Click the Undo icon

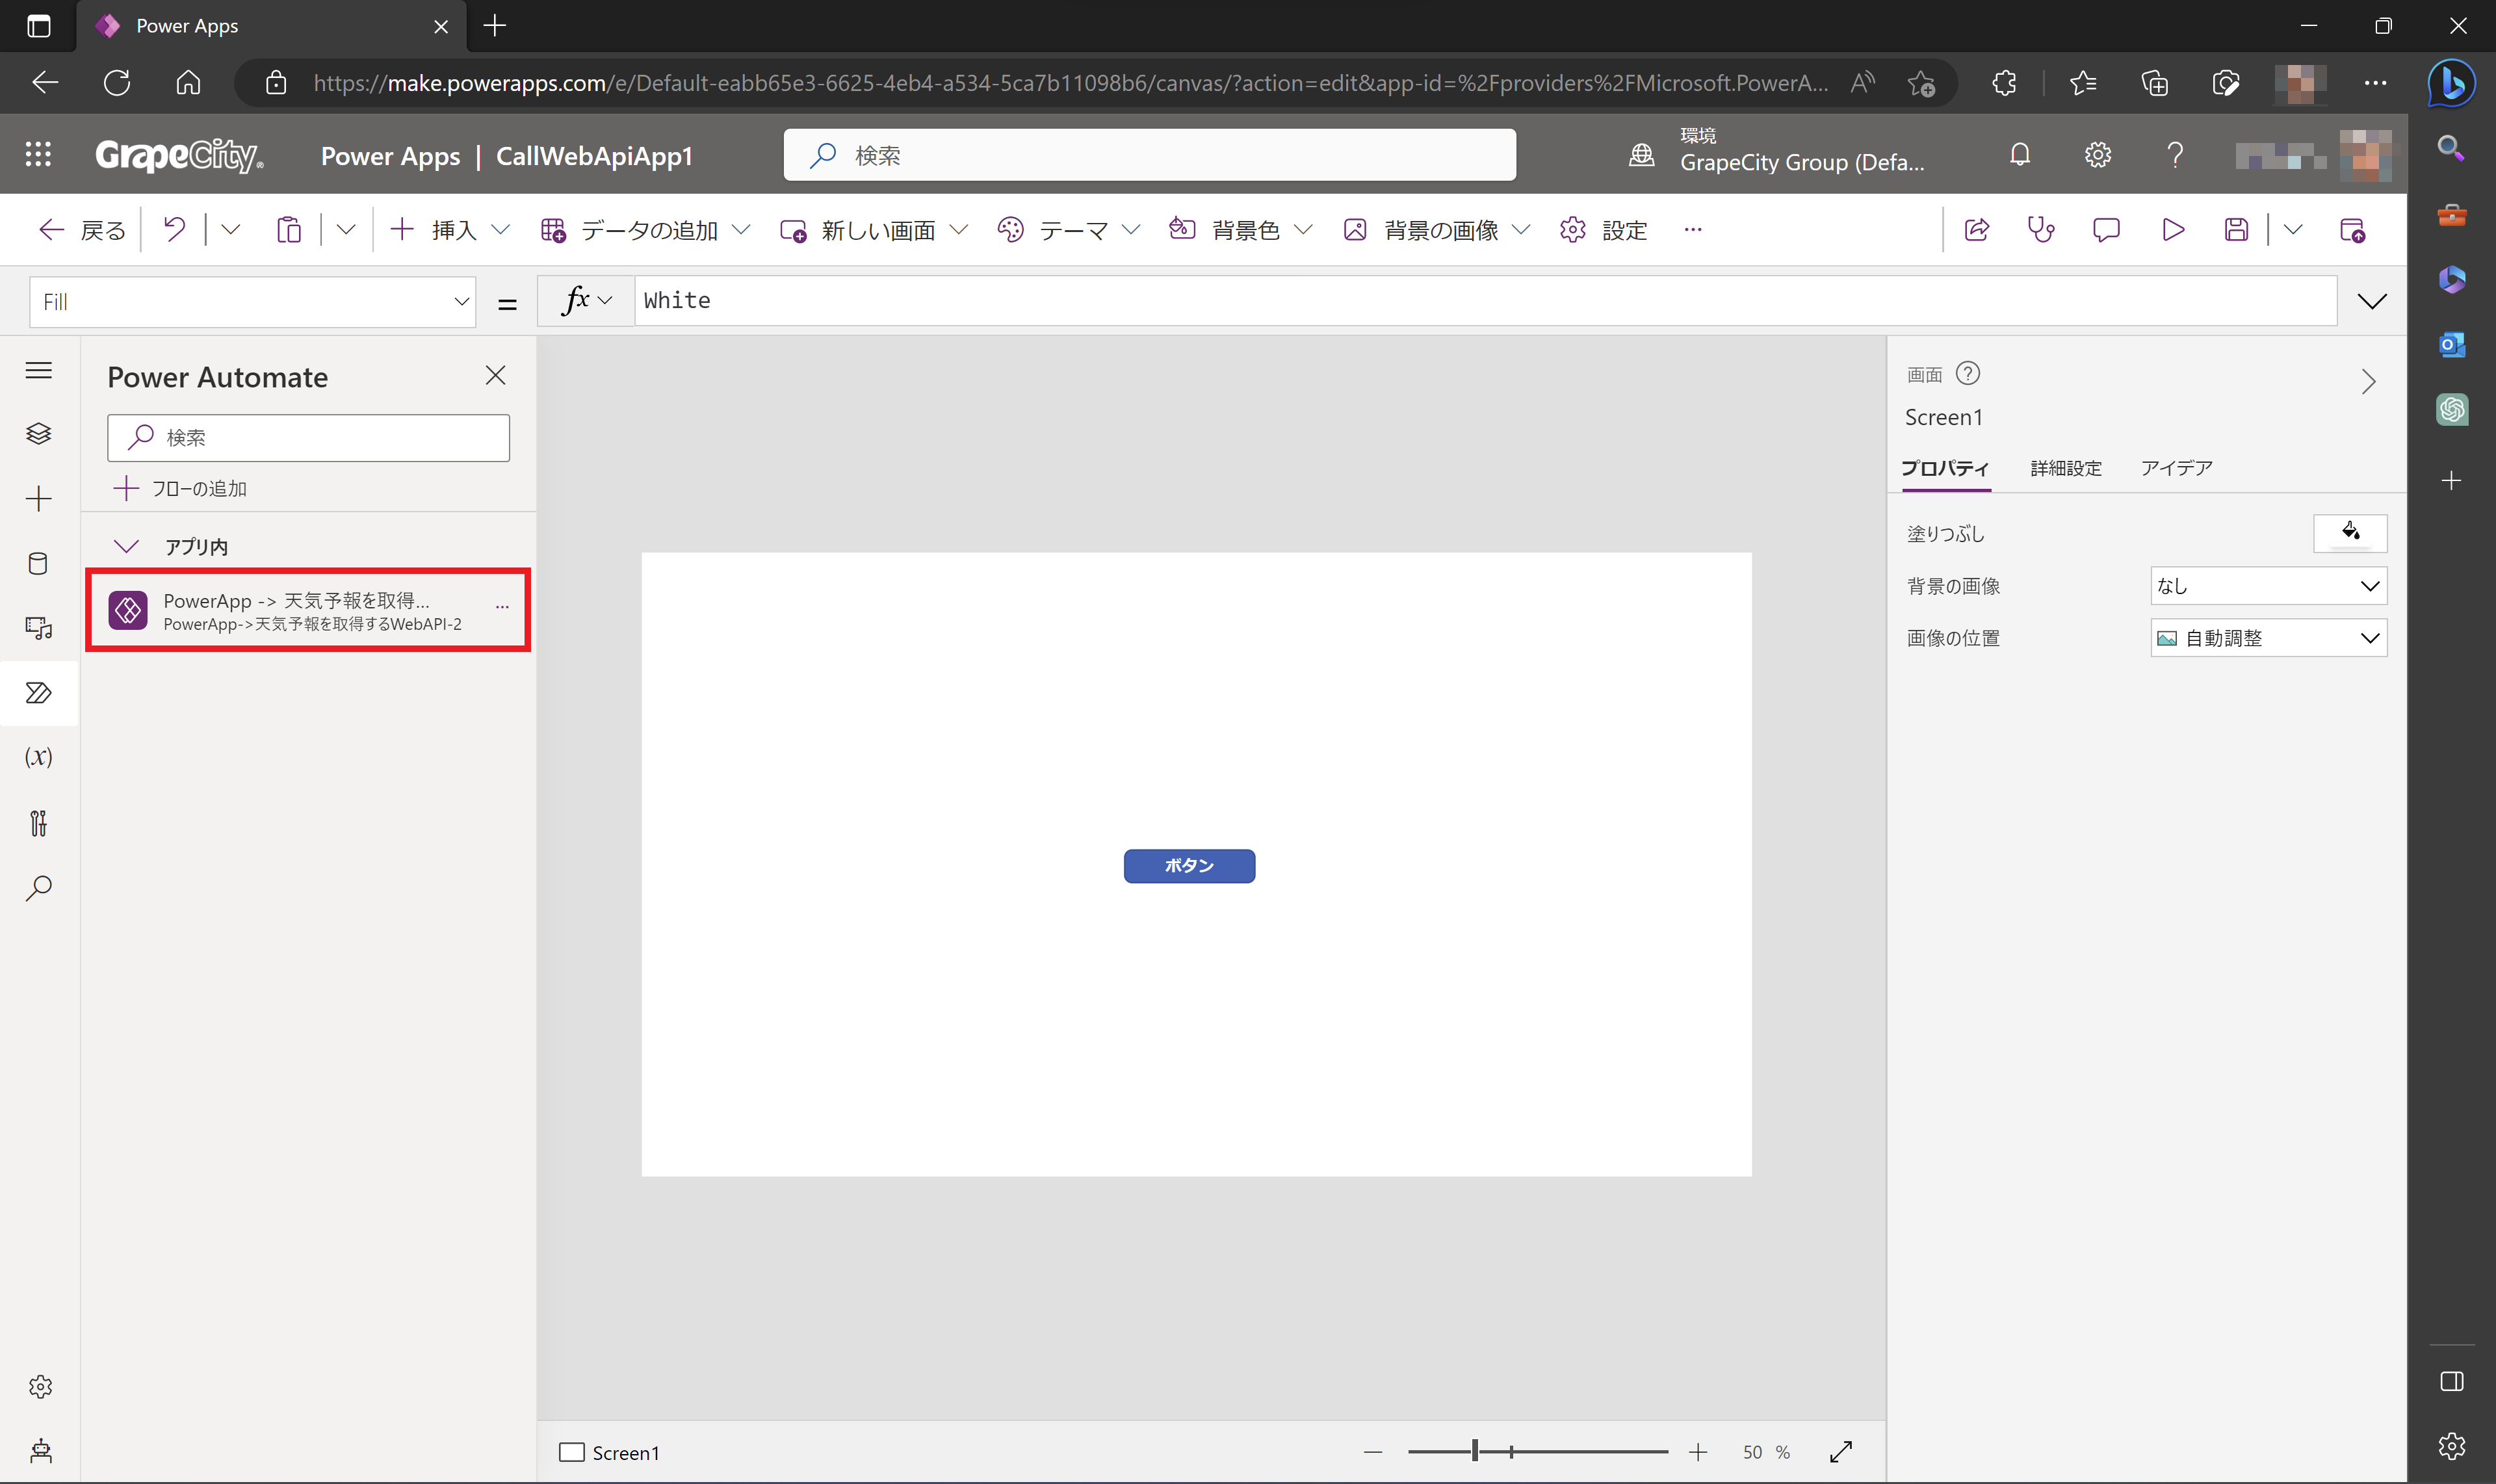(174, 230)
